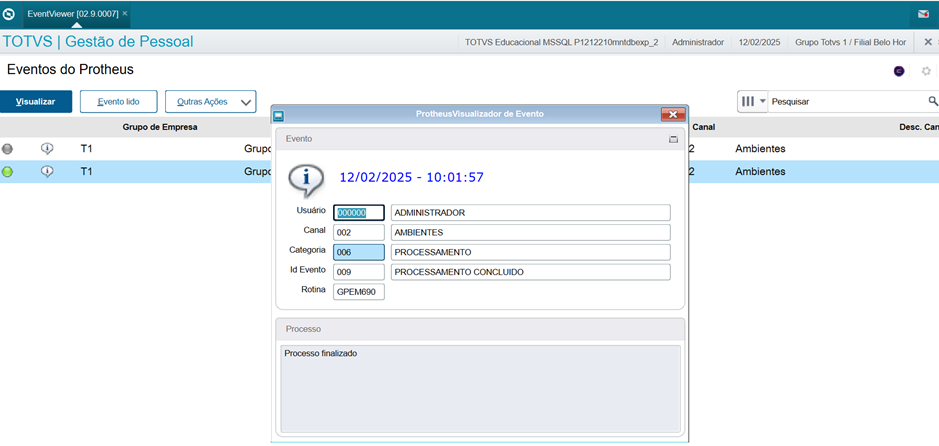The height and width of the screenshot is (446, 939).
Task: Open the column filter dropdown beside Pesquisar
Action: pyautogui.click(x=753, y=102)
